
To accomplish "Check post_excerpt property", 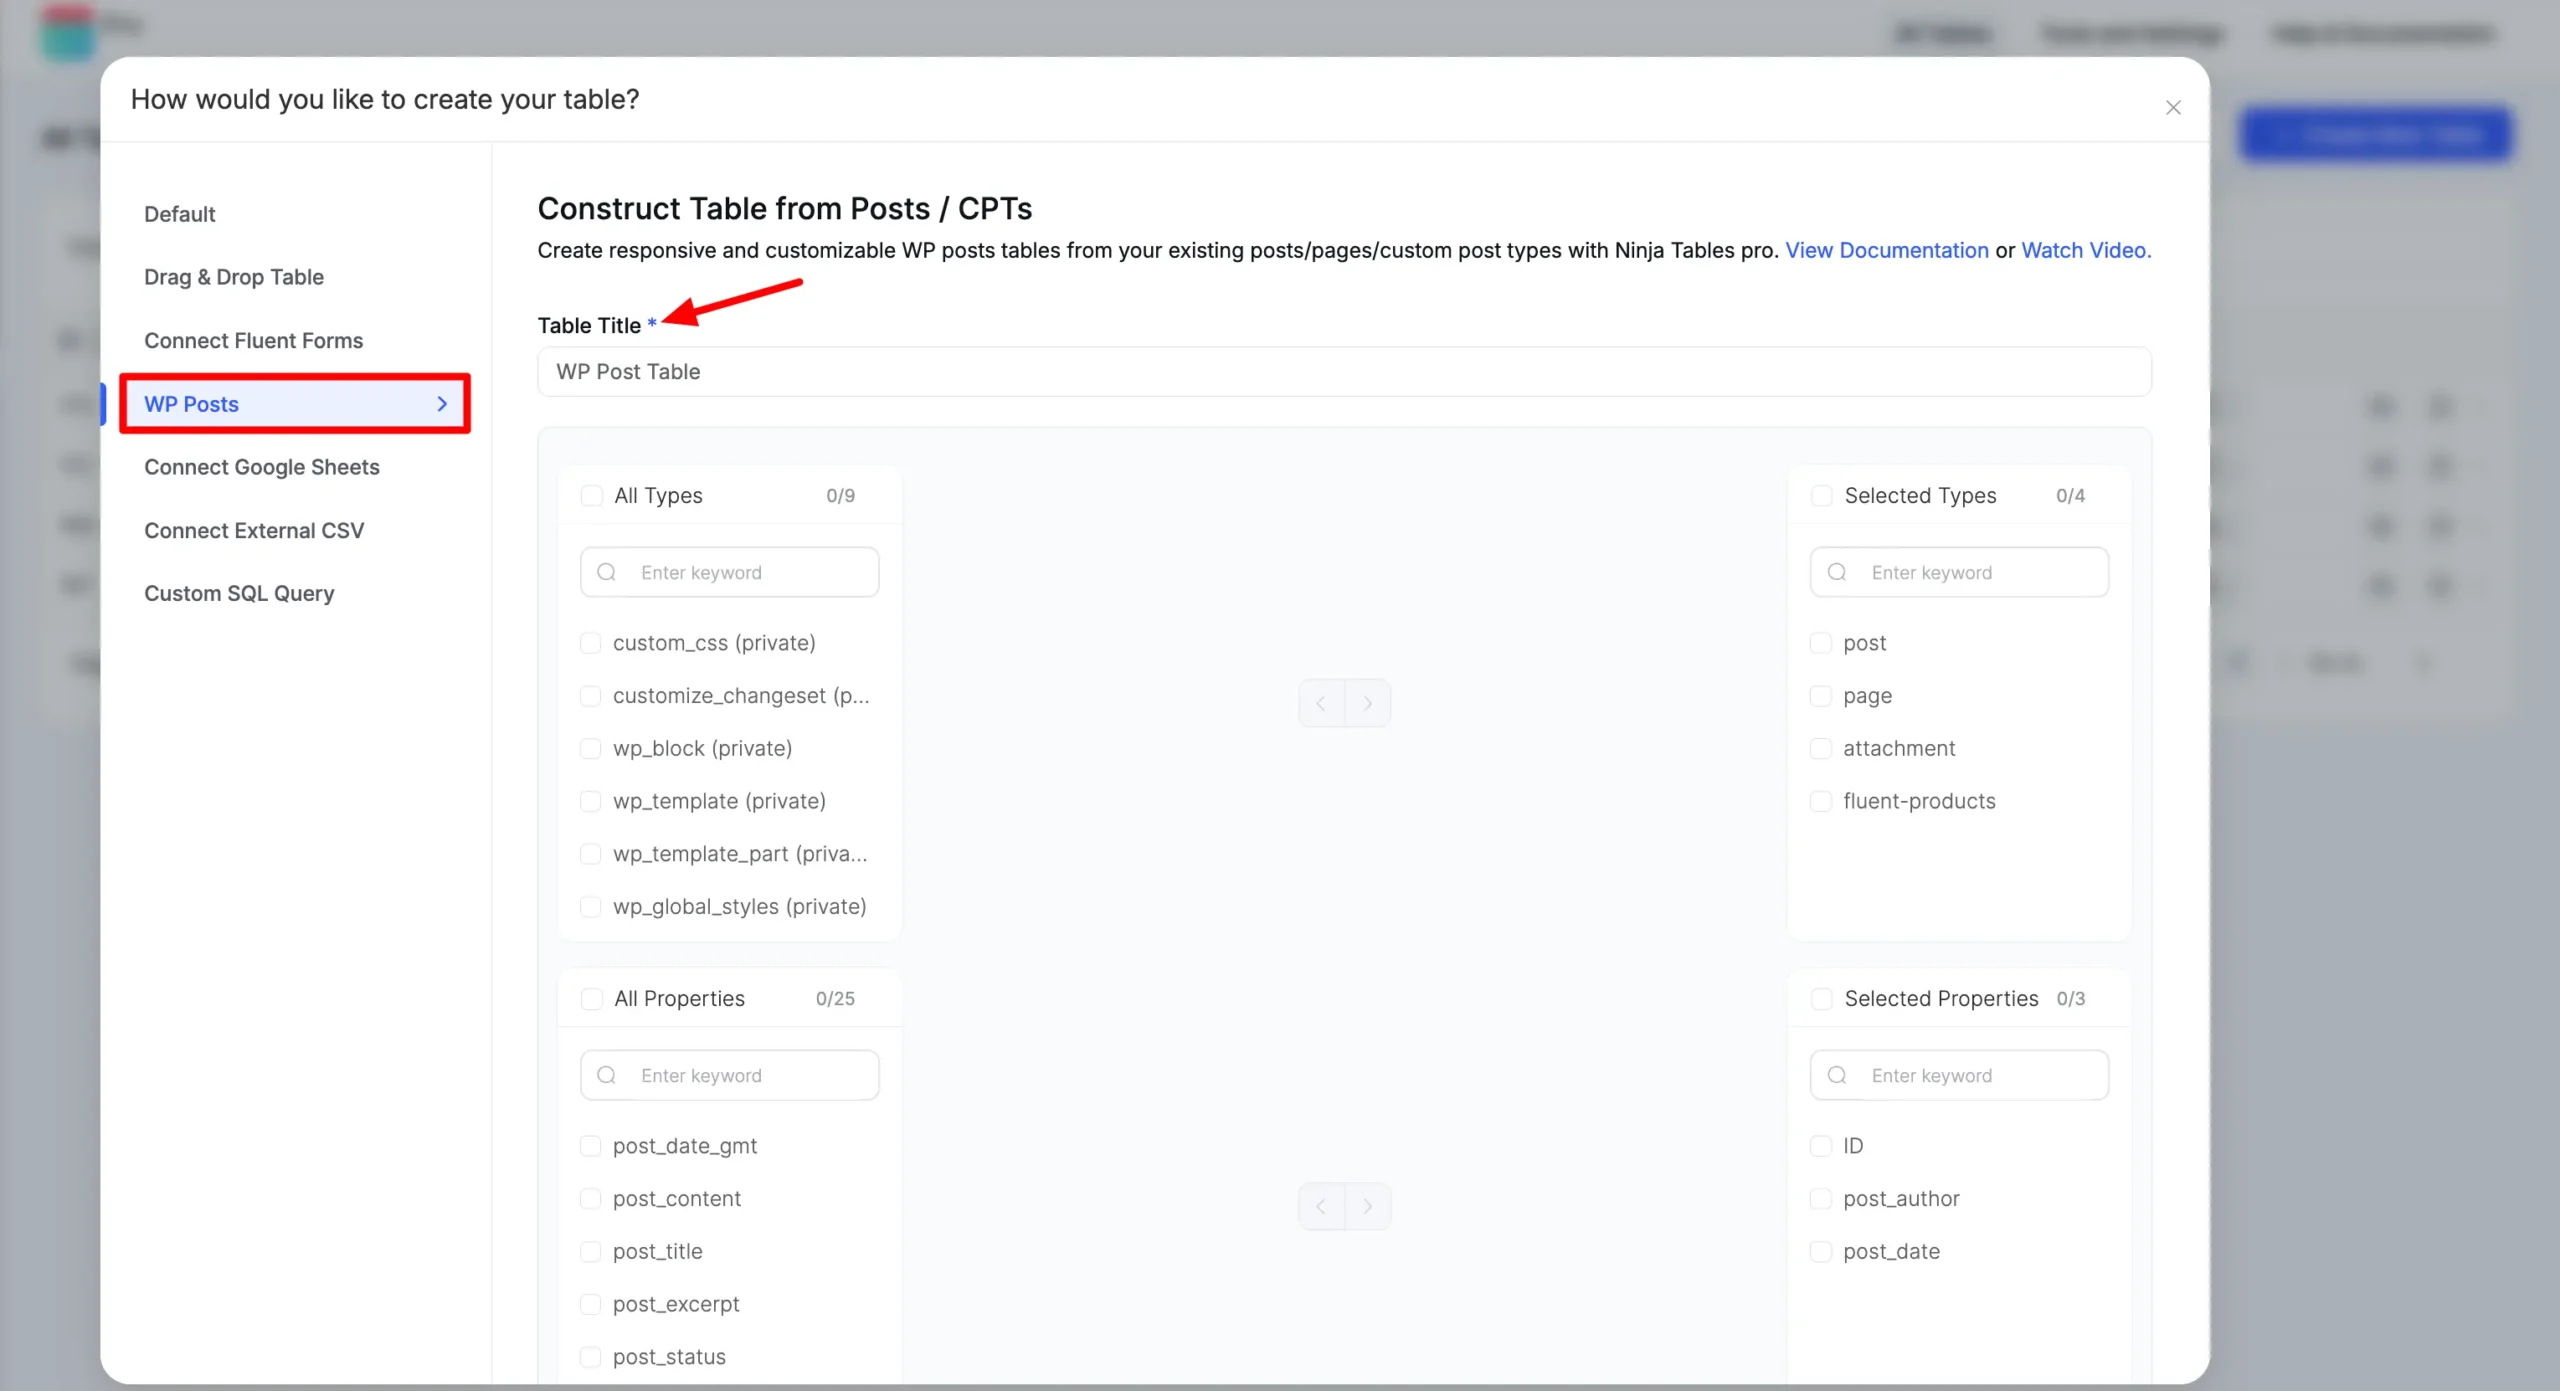I will tap(591, 1304).
